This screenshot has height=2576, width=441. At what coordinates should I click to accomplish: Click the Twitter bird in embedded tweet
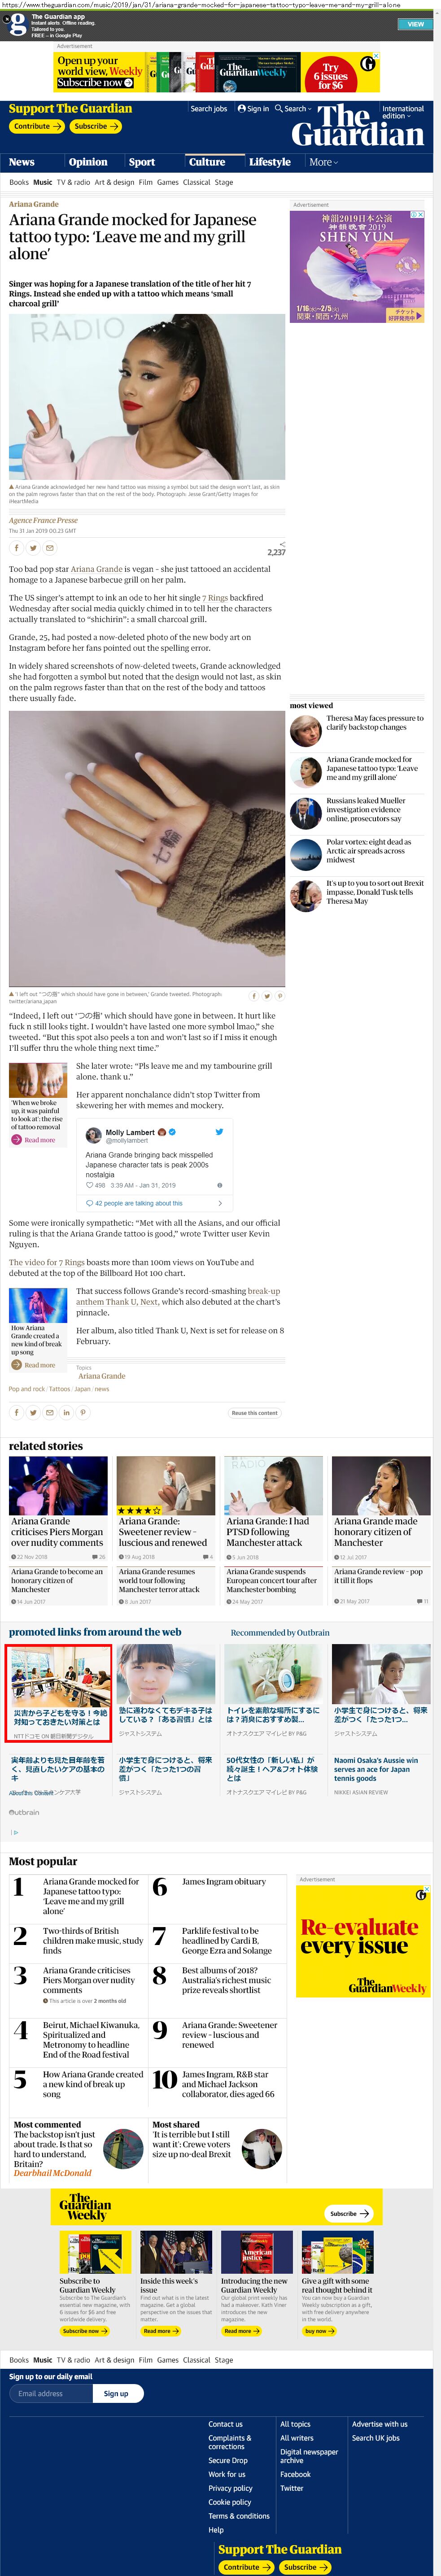(x=220, y=1131)
